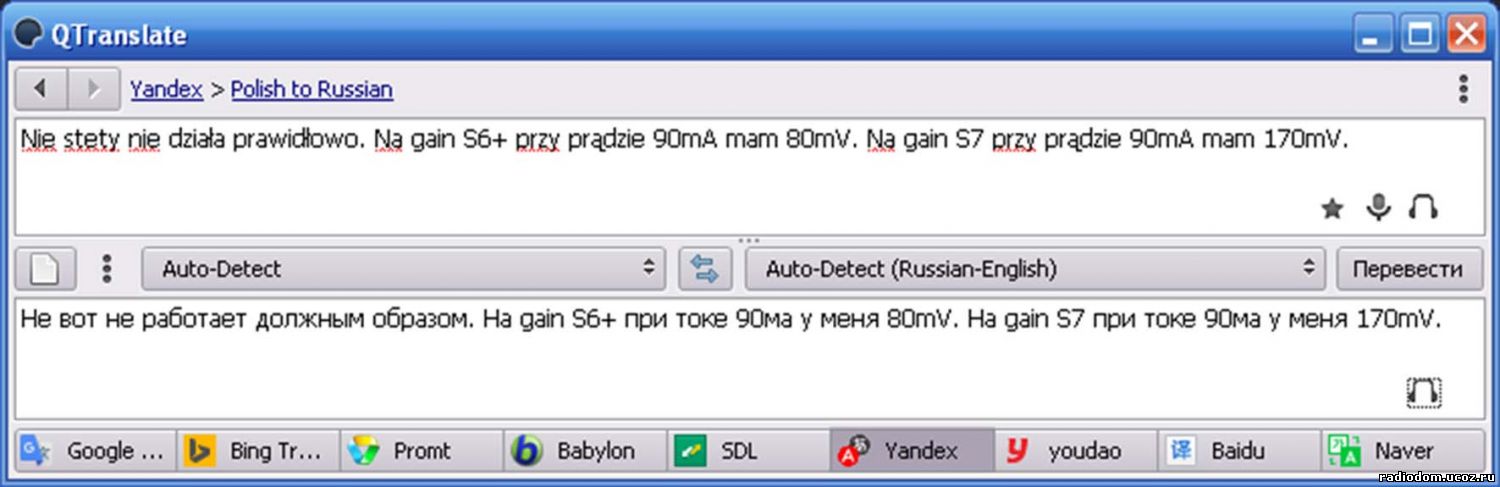Click inside the Polish source text field
The height and width of the screenshot is (487, 1500).
pyautogui.click(x=749, y=175)
